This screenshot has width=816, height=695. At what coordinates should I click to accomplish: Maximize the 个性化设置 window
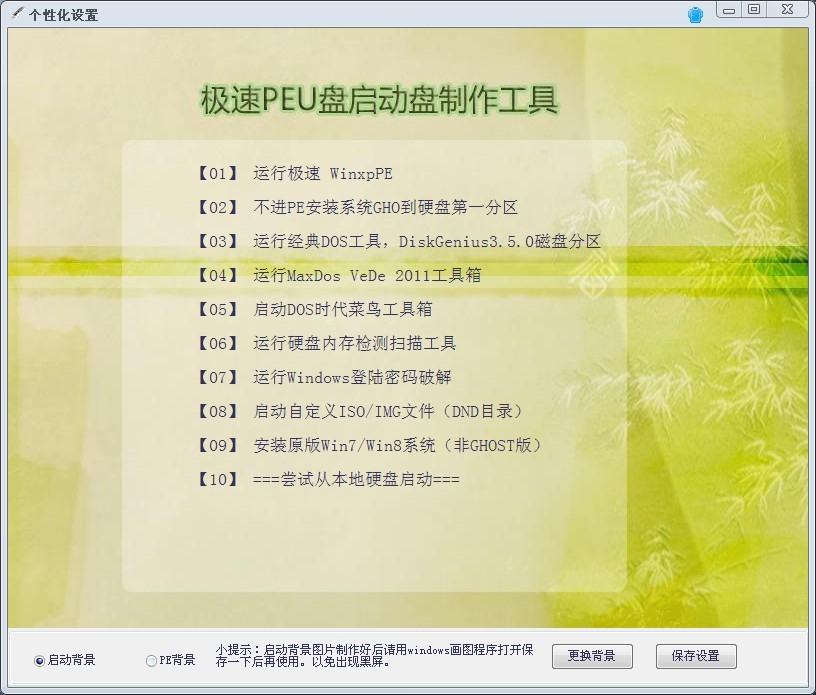[754, 10]
